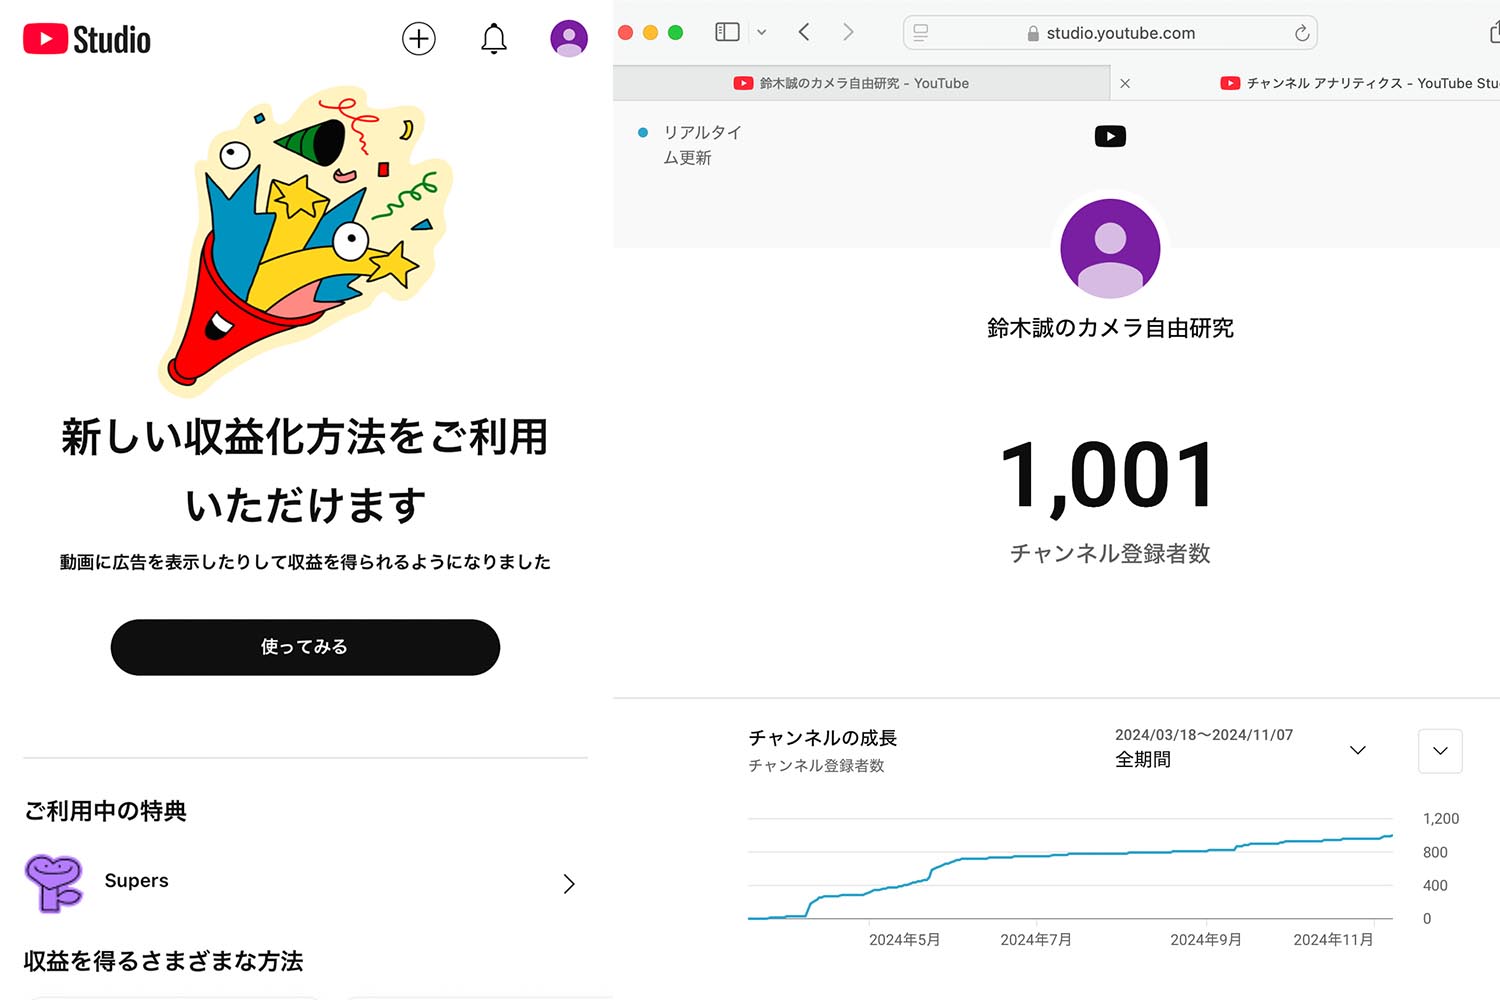Viewport: 1500px width, 1000px height.
Task: Open the notifications bell
Action: [x=494, y=39]
